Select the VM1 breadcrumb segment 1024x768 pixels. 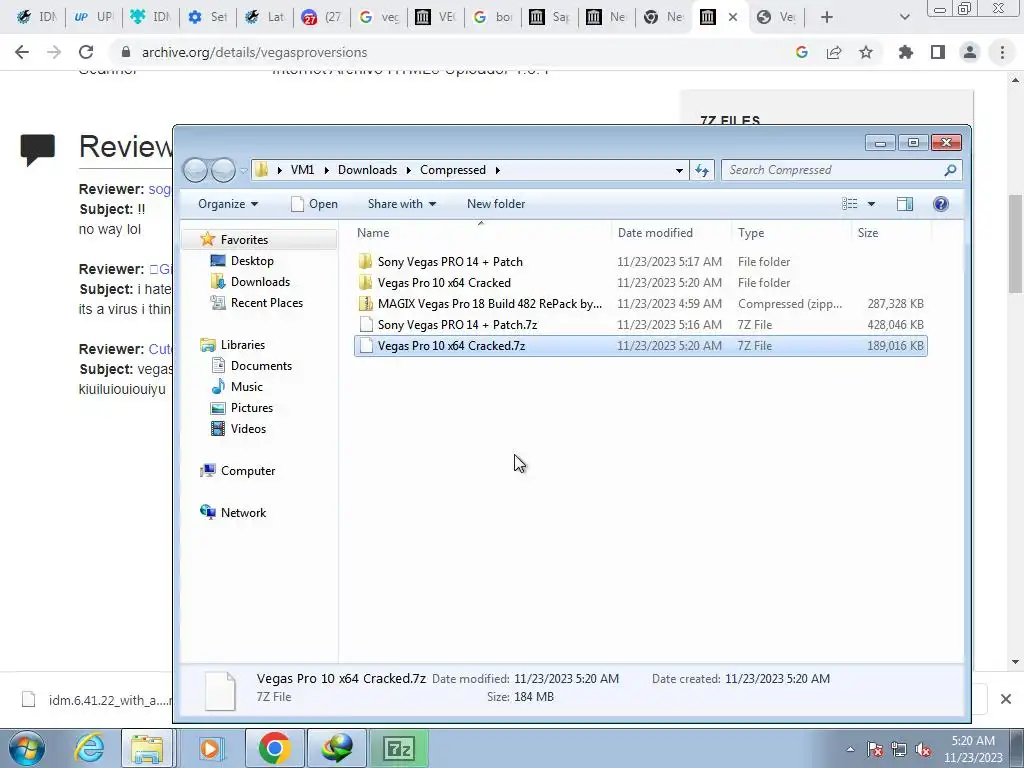pos(302,170)
